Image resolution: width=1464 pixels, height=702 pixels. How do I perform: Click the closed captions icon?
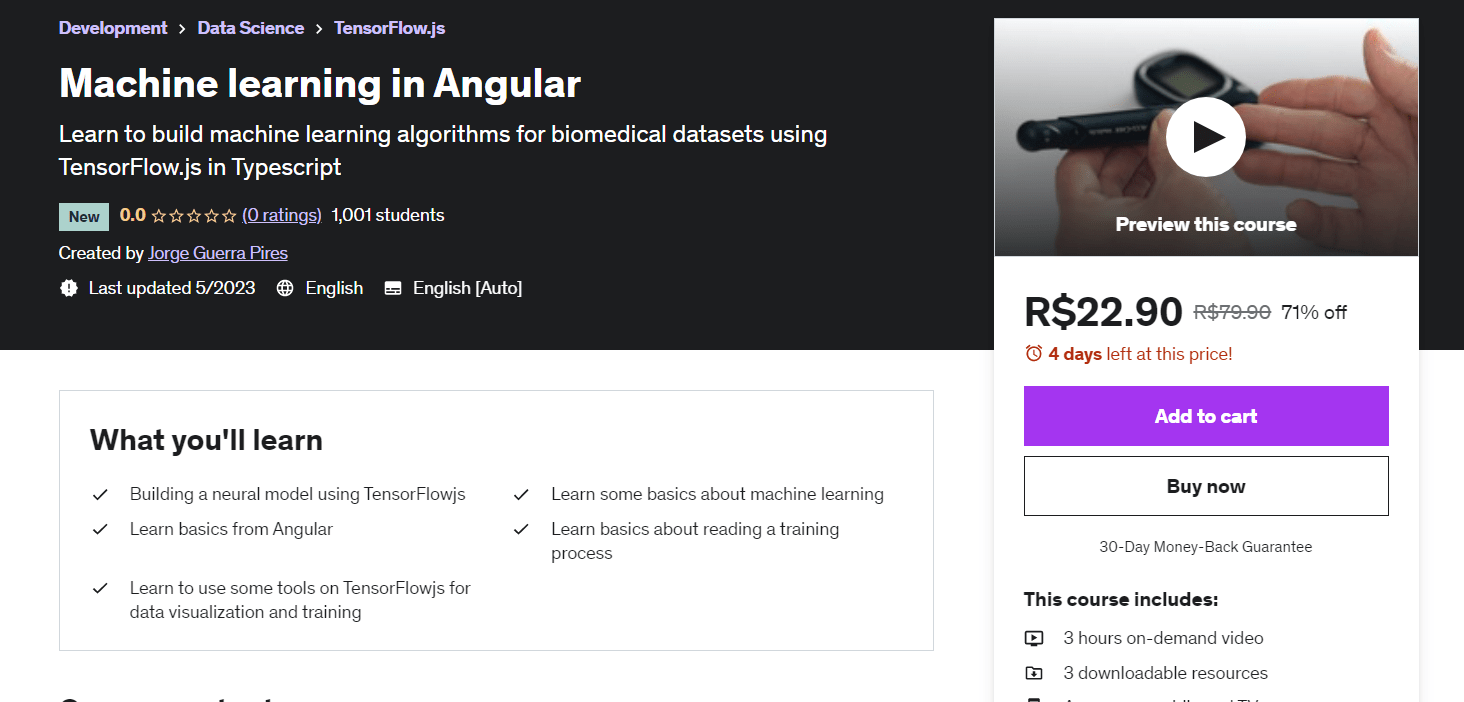393,288
